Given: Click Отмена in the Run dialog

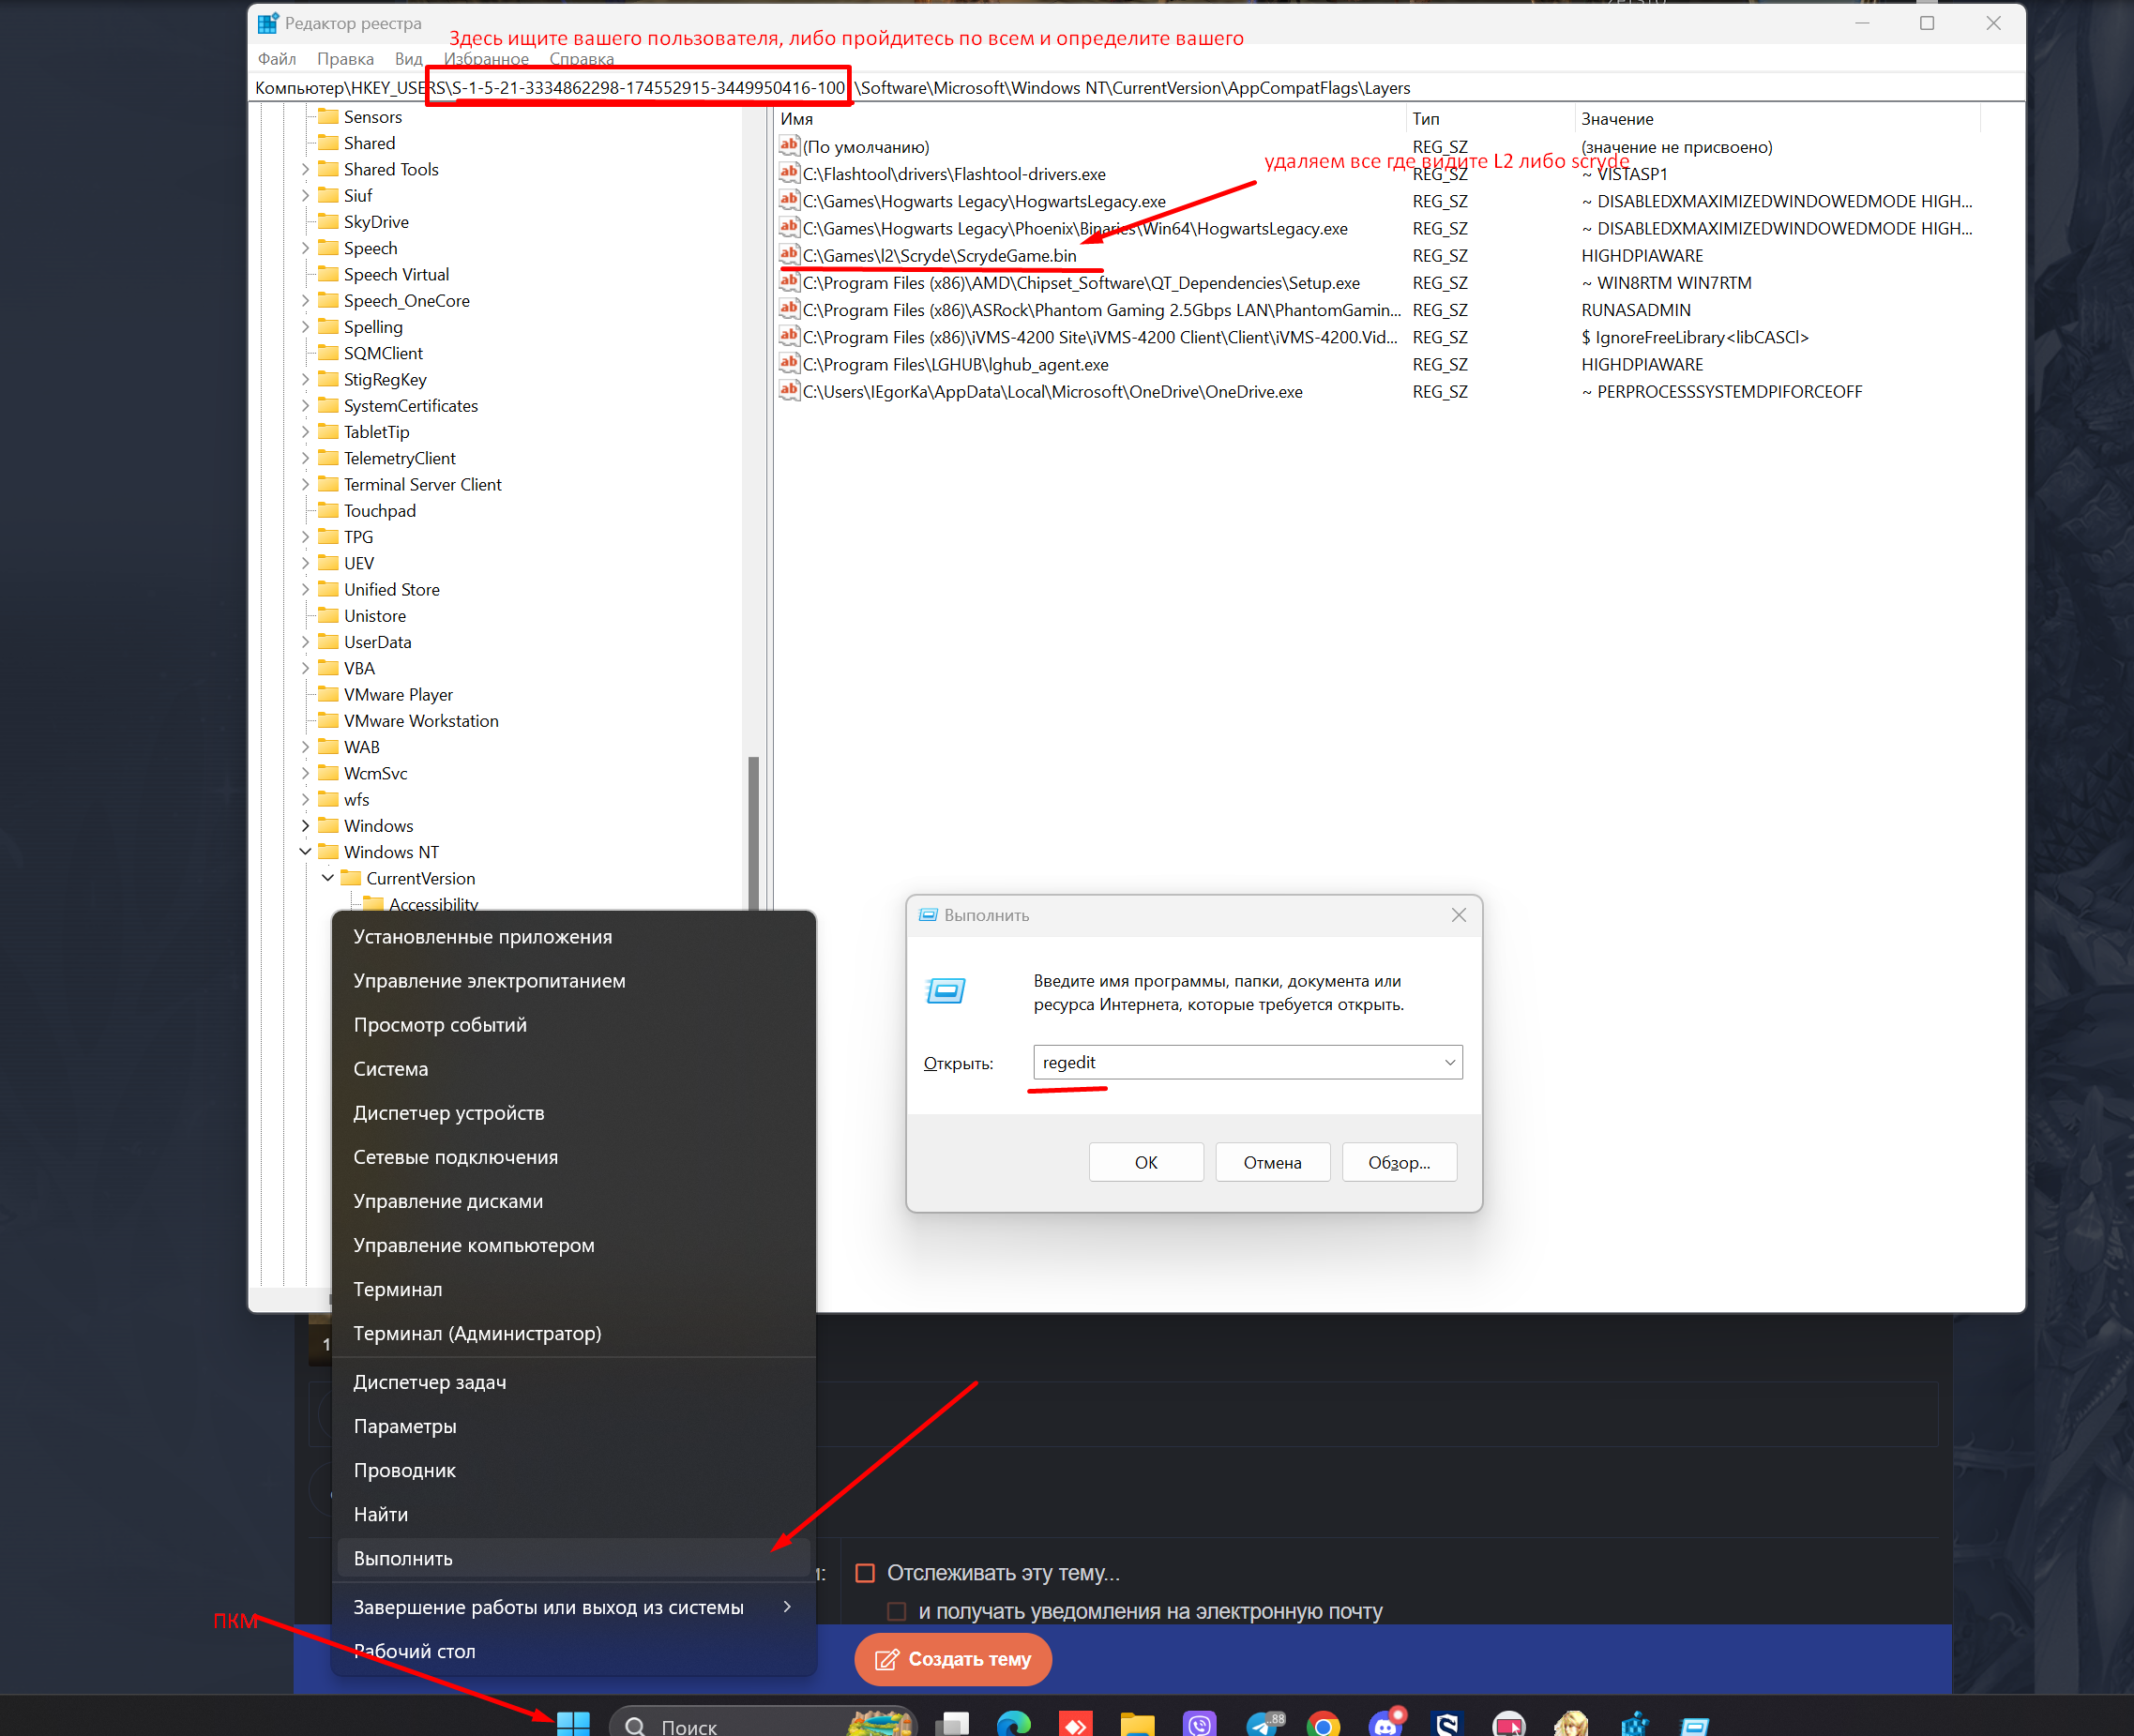Looking at the screenshot, I should coord(1272,1162).
